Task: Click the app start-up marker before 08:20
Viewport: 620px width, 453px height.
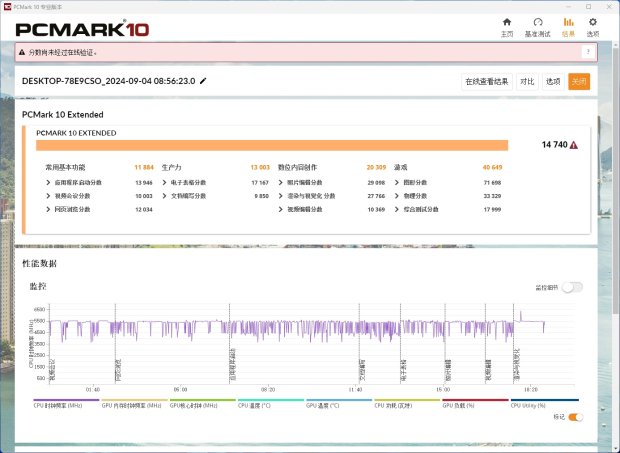Action: point(232,364)
